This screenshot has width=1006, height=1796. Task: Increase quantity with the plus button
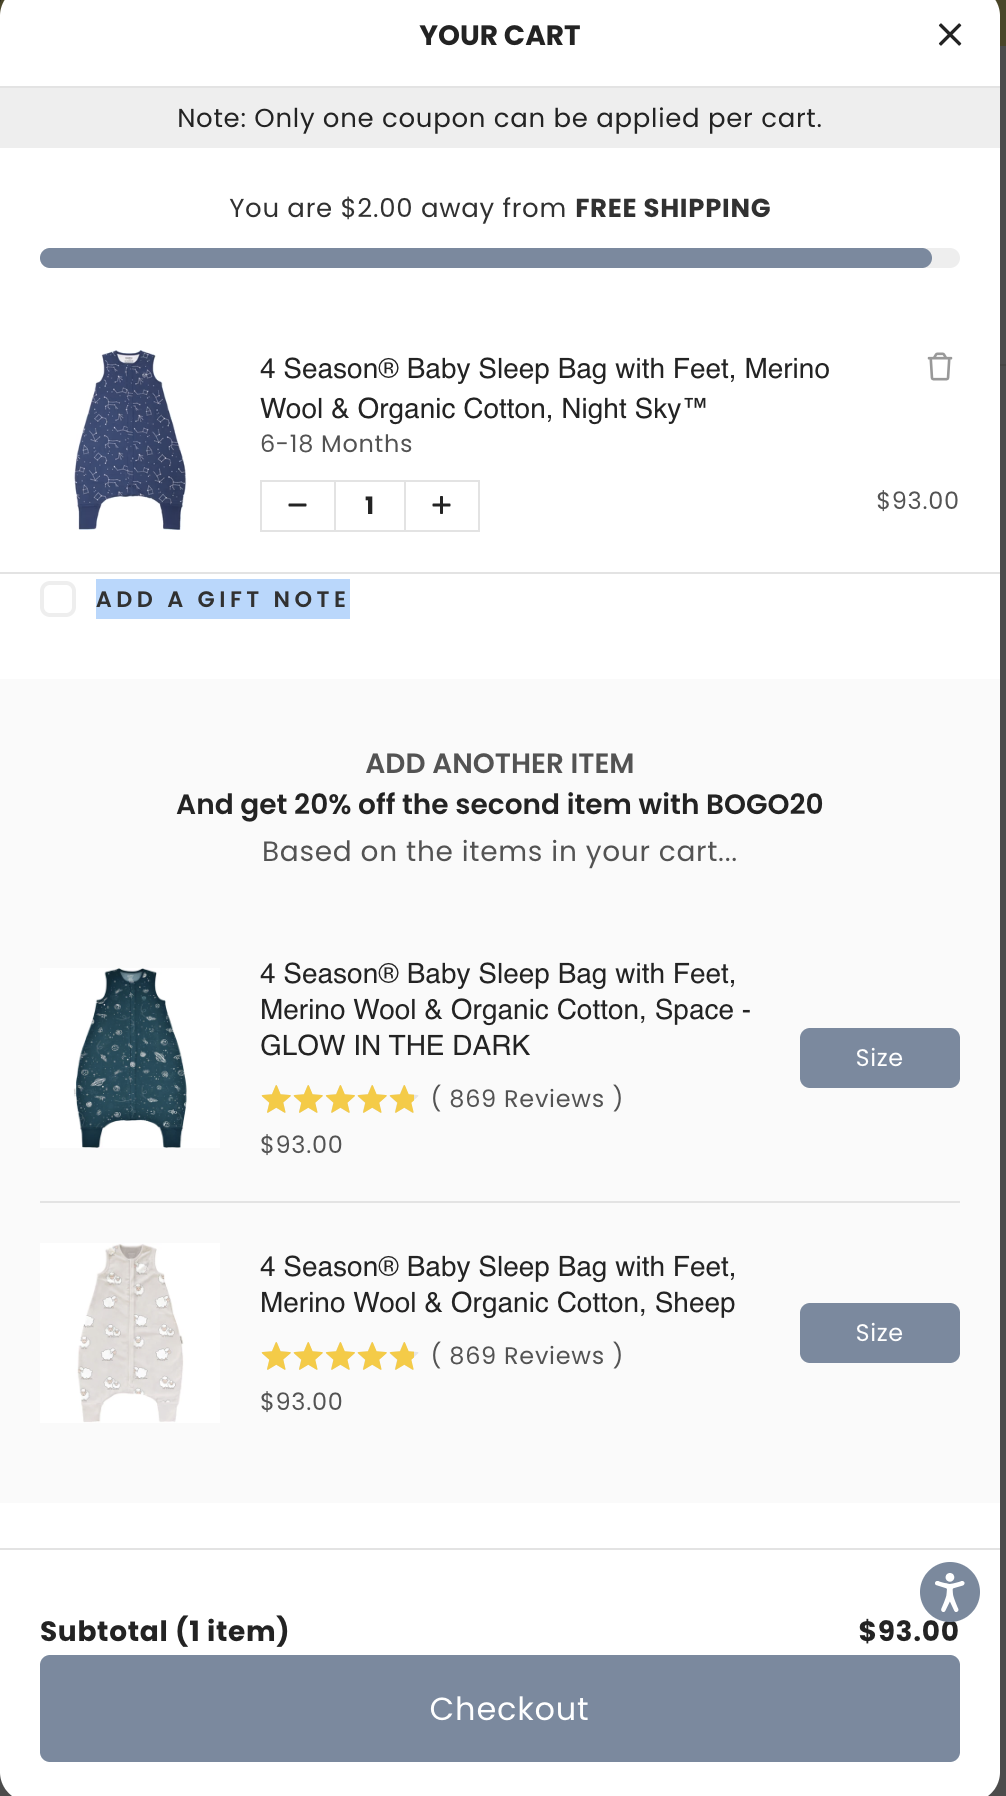click(442, 506)
